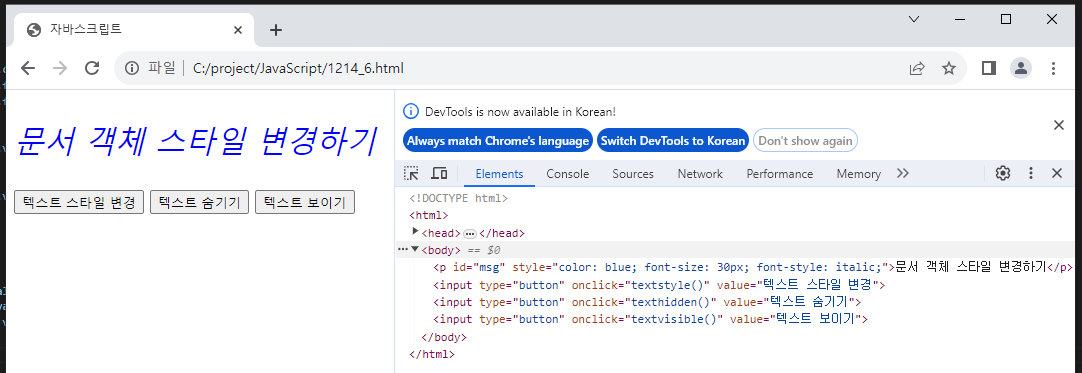Expand the head element in the DOM tree

click(x=415, y=232)
